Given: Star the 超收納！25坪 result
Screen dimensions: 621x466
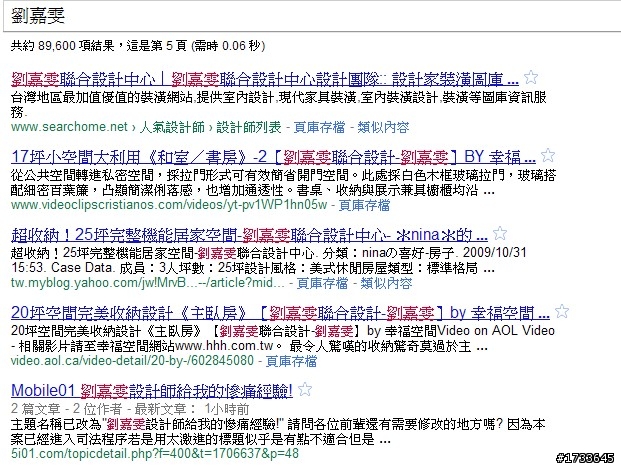Looking at the screenshot, I should pyautogui.click(x=500, y=233).
